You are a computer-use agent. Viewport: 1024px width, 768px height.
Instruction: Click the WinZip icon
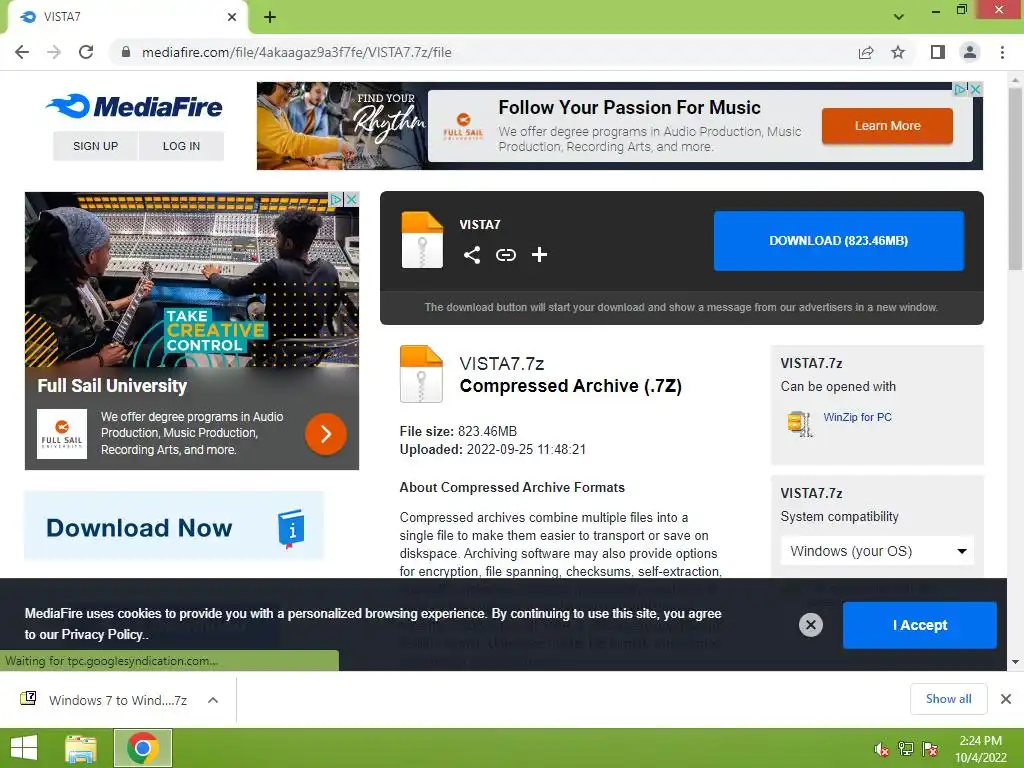(799, 423)
